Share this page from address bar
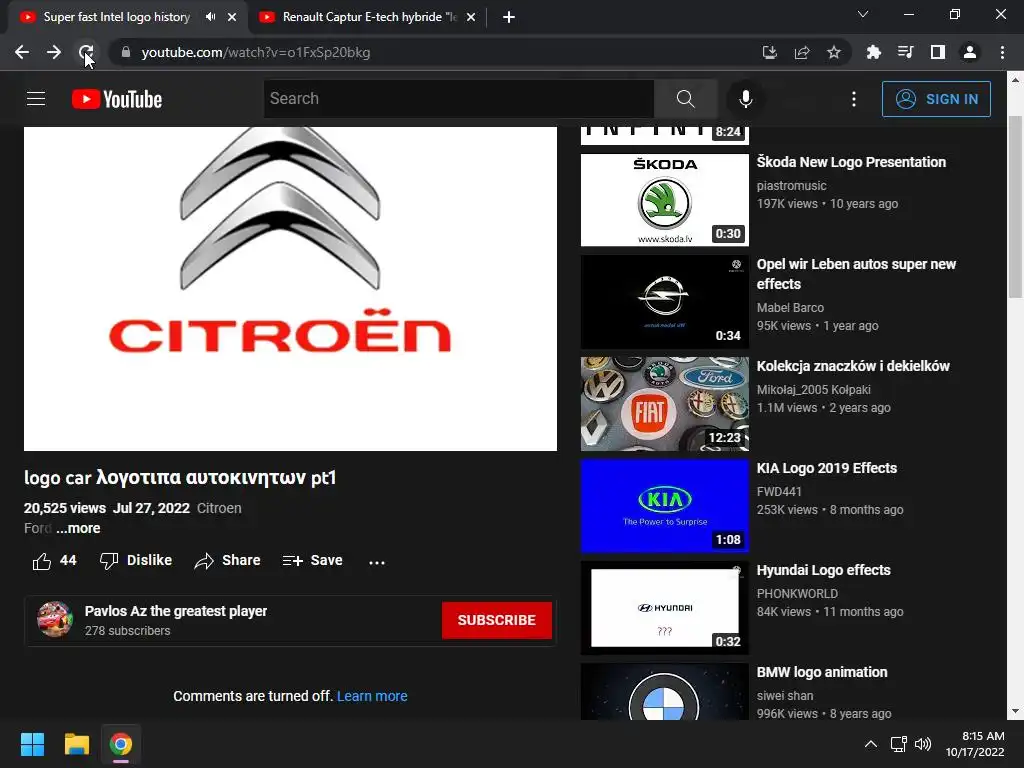The width and height of the screenshot is (1024, 768). (x=802, y=52)
